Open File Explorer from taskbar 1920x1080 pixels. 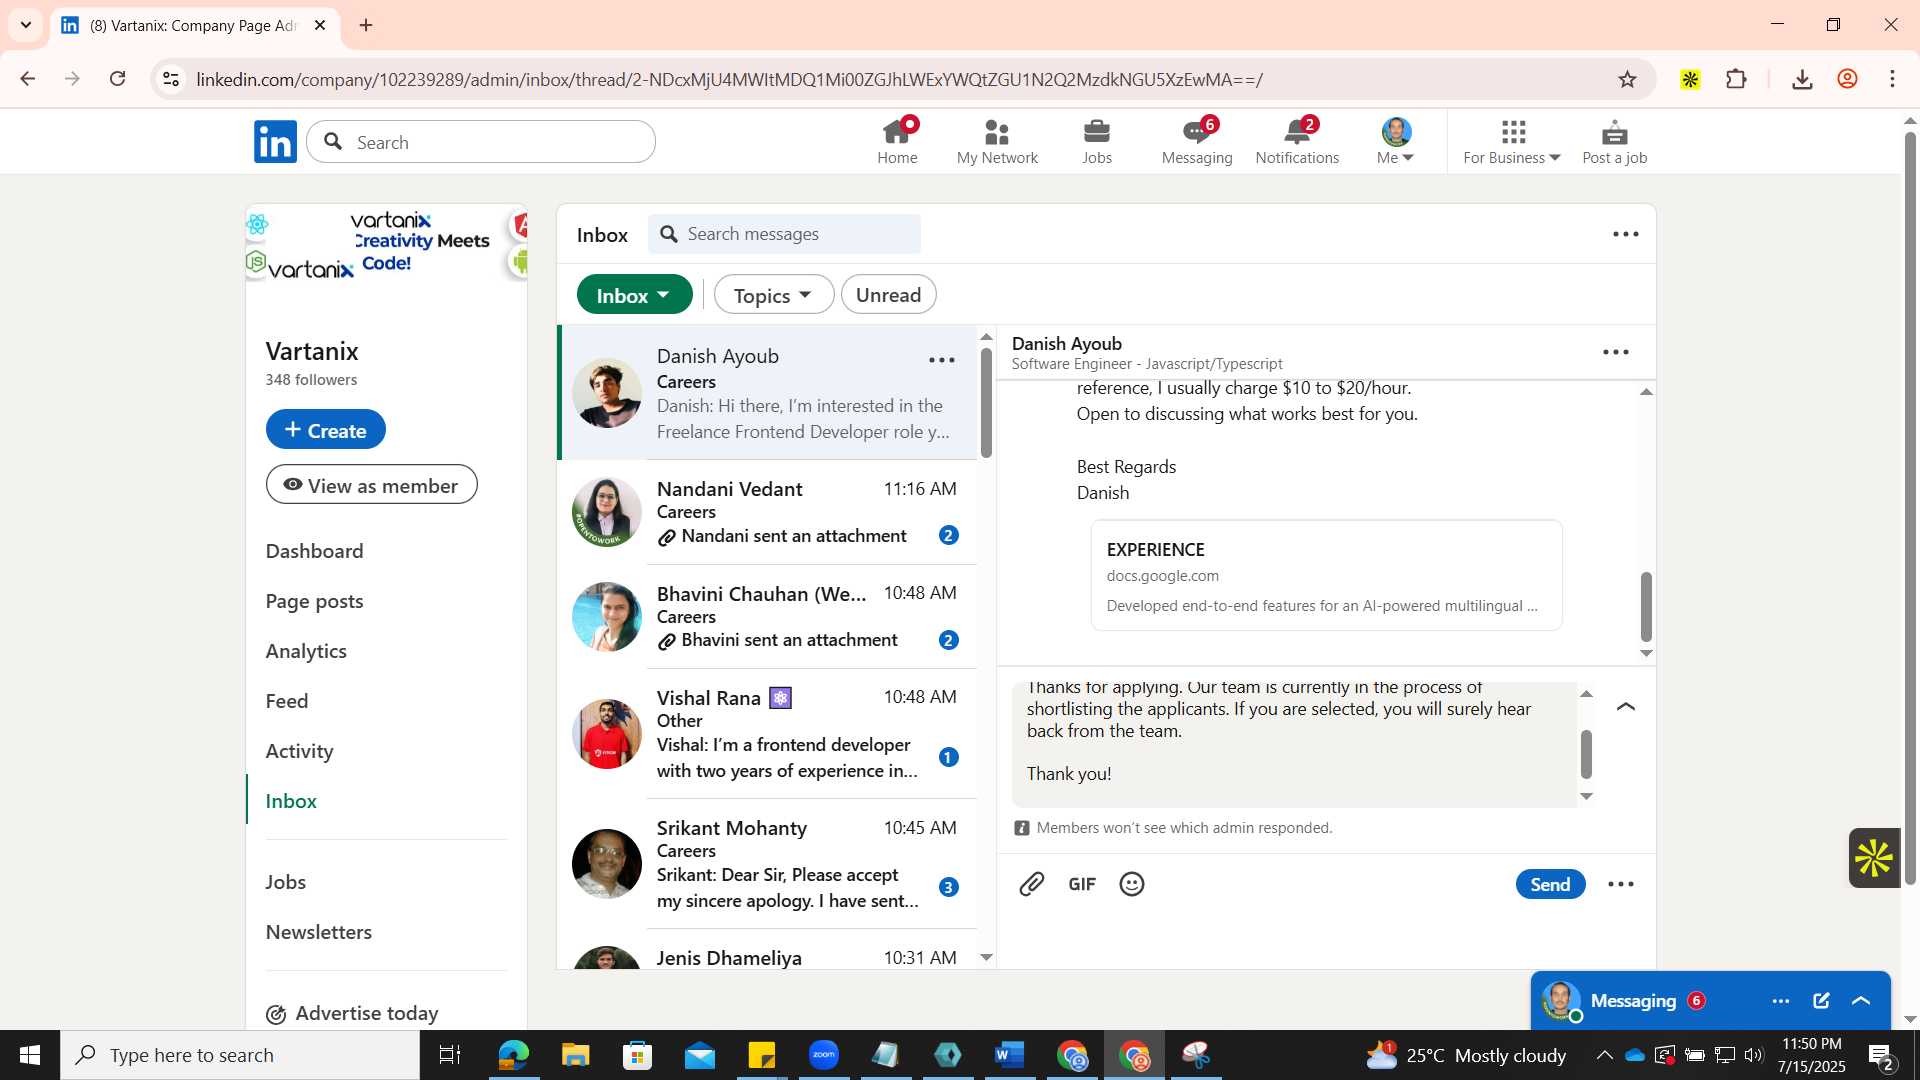click(x=575, y=1055)
